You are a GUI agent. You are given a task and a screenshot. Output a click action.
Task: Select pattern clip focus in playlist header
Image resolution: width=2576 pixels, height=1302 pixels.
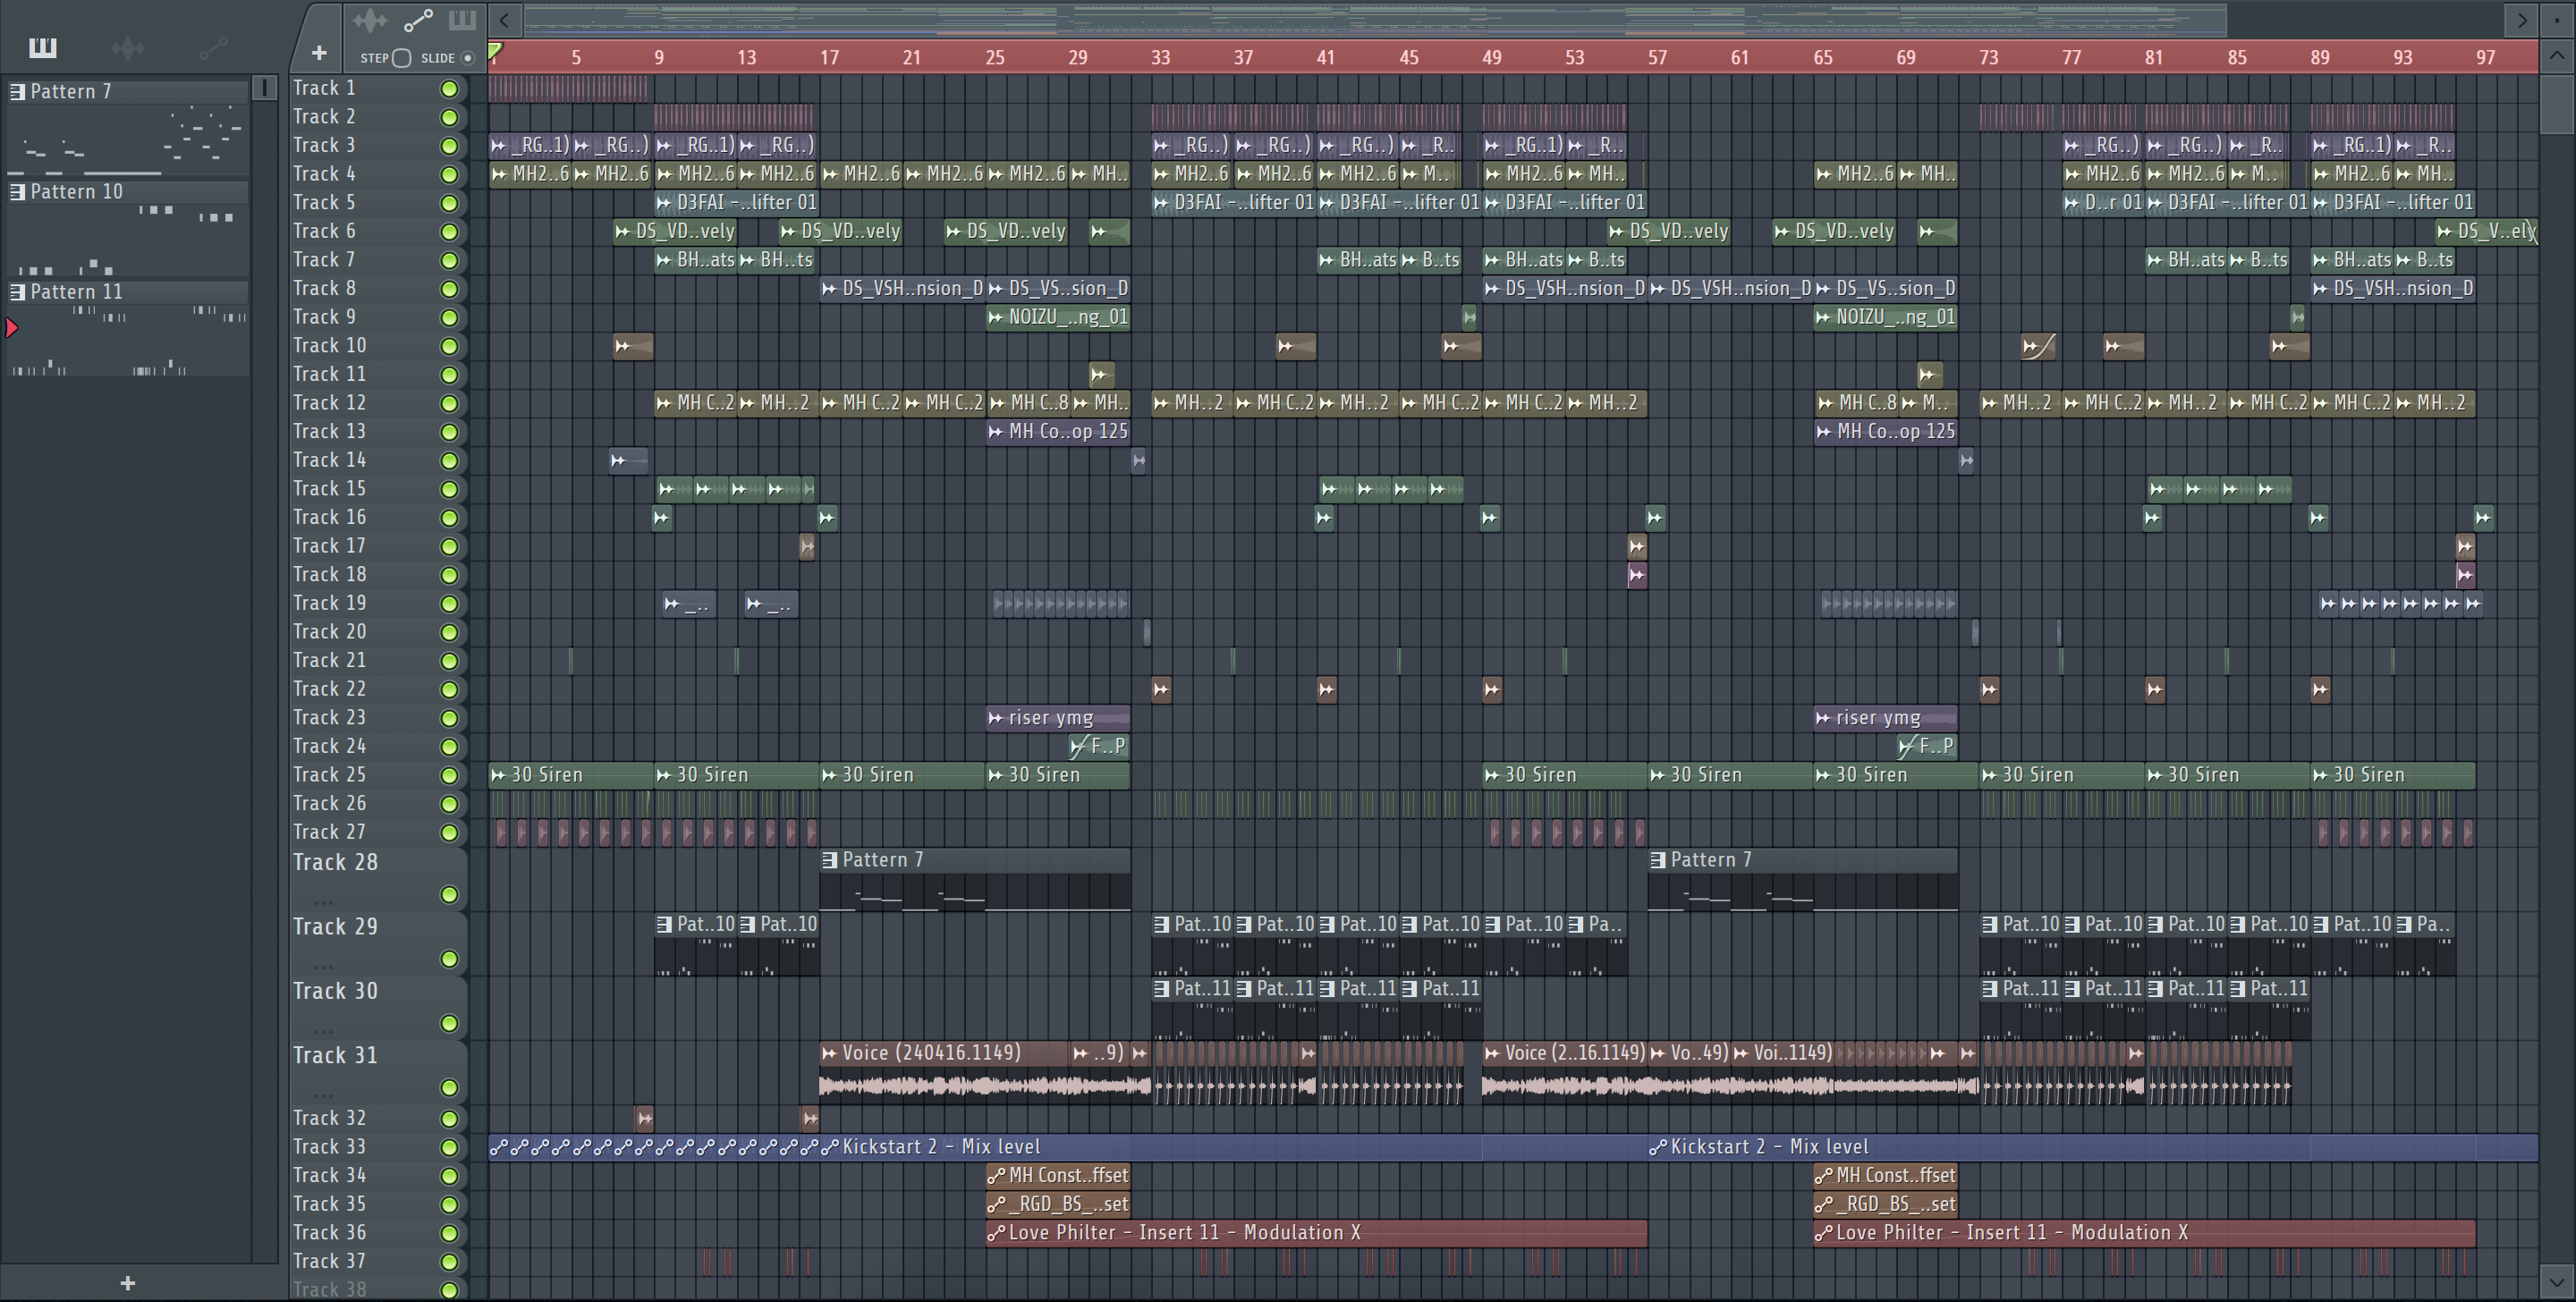tap(462, 20)
